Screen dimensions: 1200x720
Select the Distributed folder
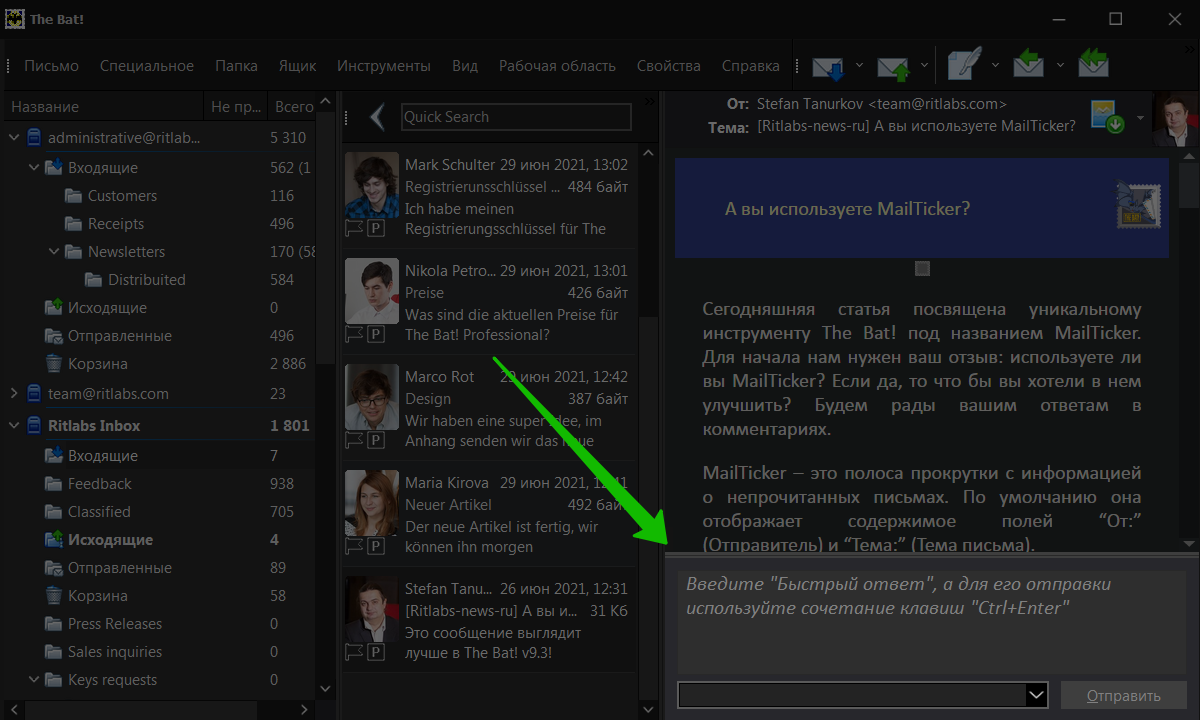pyautogui.click(x=147, y=280)
